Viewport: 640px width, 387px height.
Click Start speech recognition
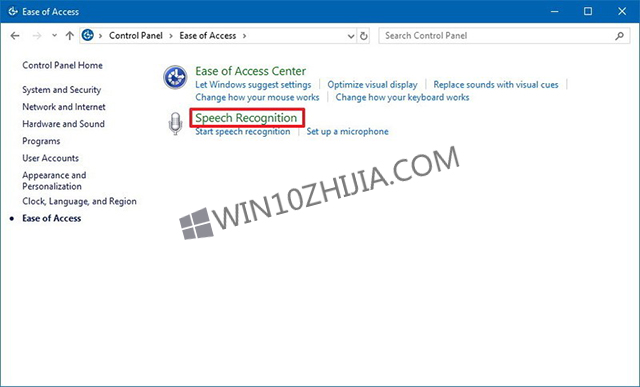tap(243, 132)
